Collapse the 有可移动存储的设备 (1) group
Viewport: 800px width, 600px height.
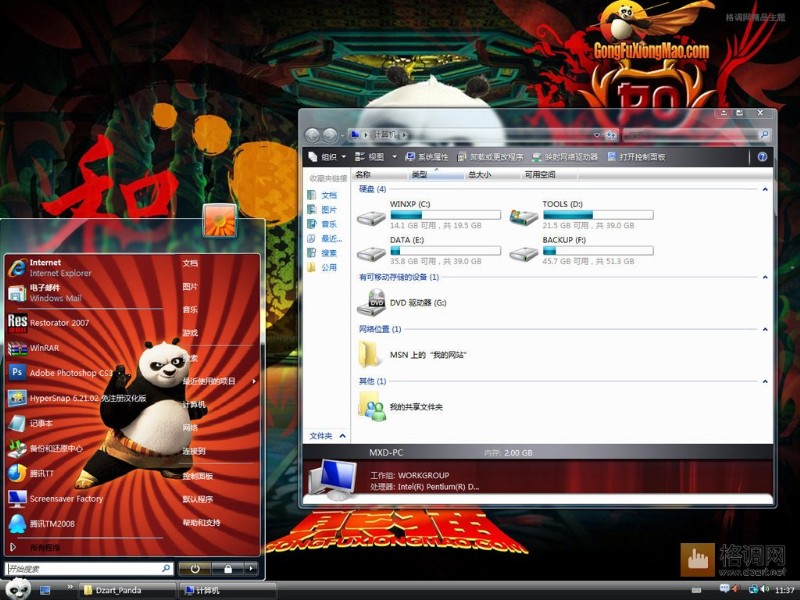765,277
